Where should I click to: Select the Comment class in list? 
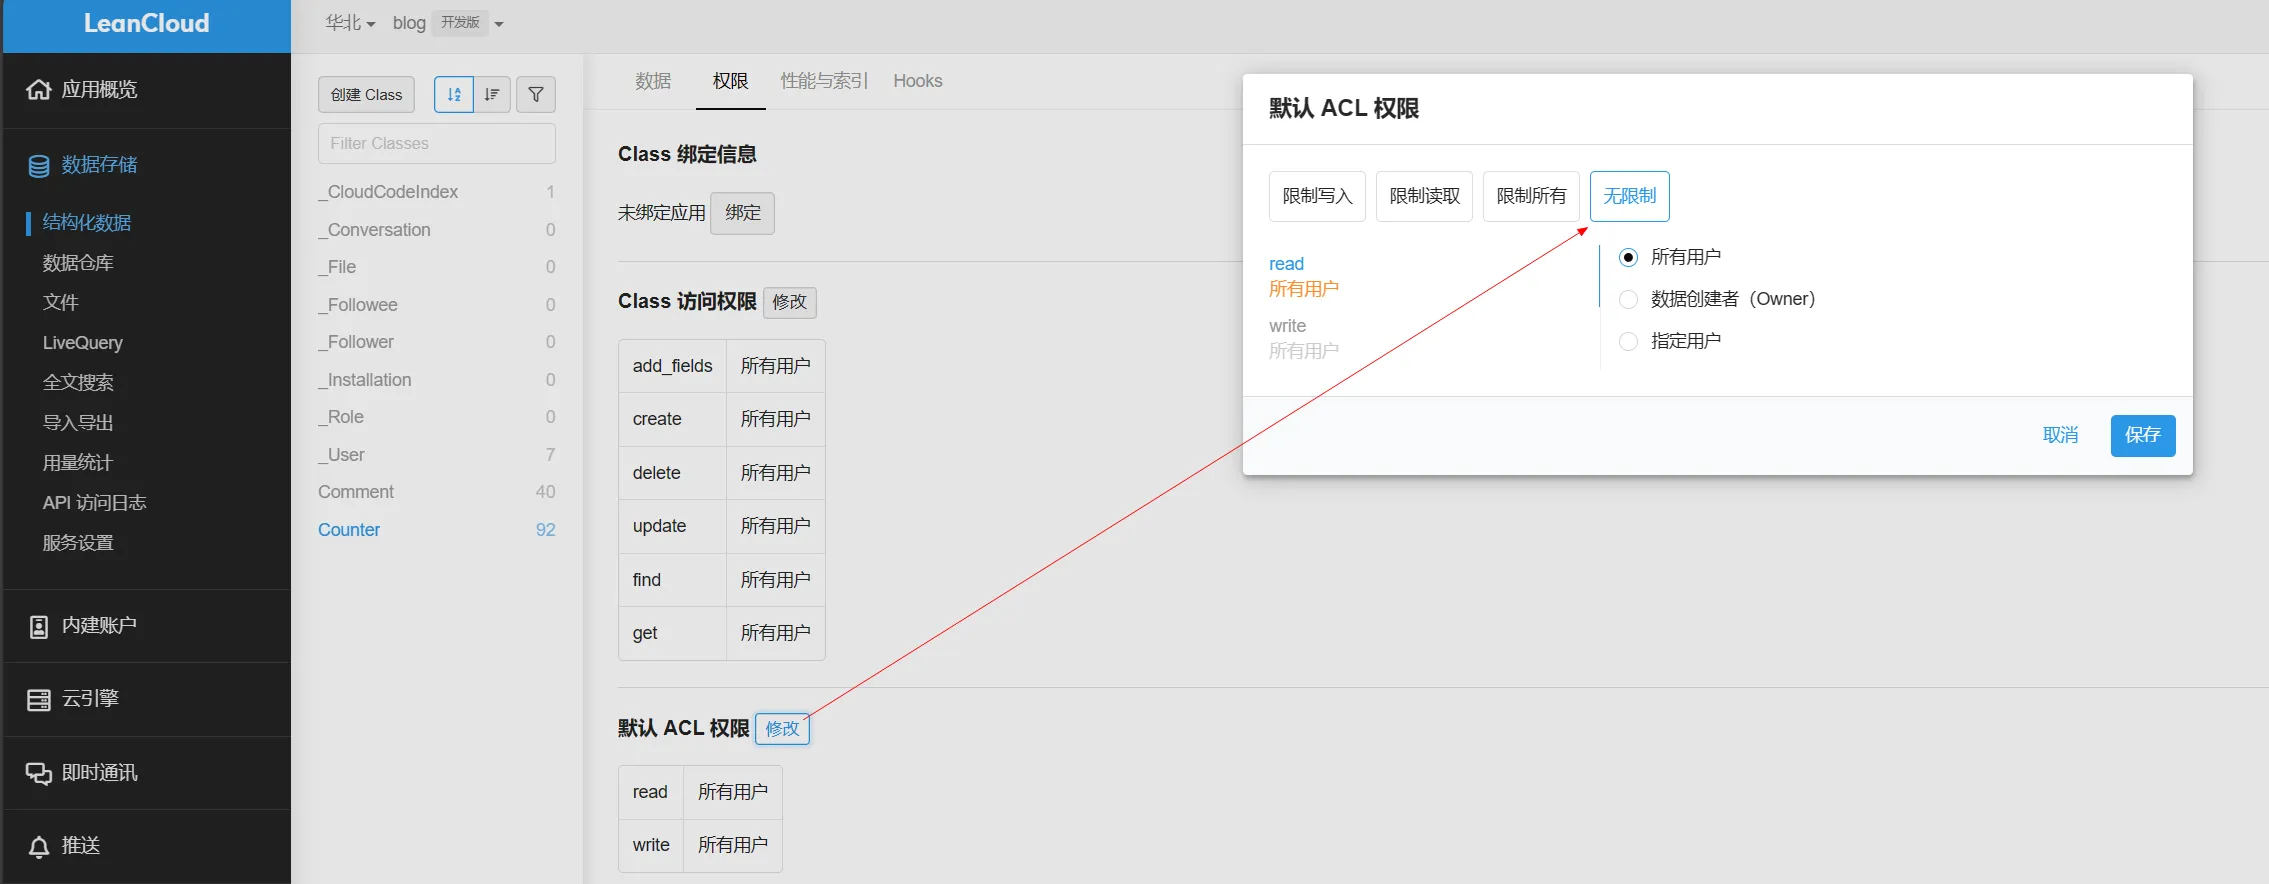356,492
